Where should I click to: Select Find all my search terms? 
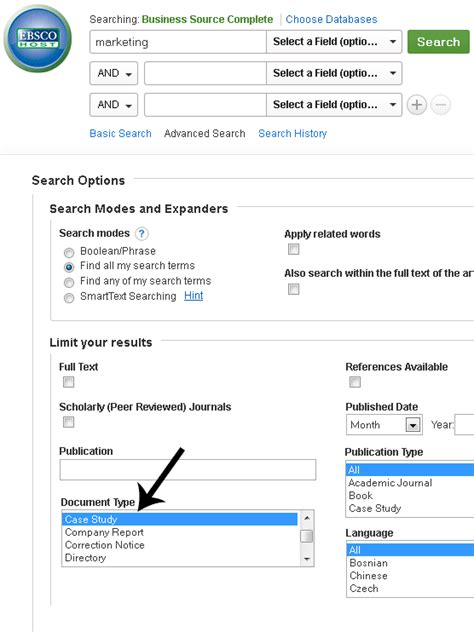tap(69, 267)
